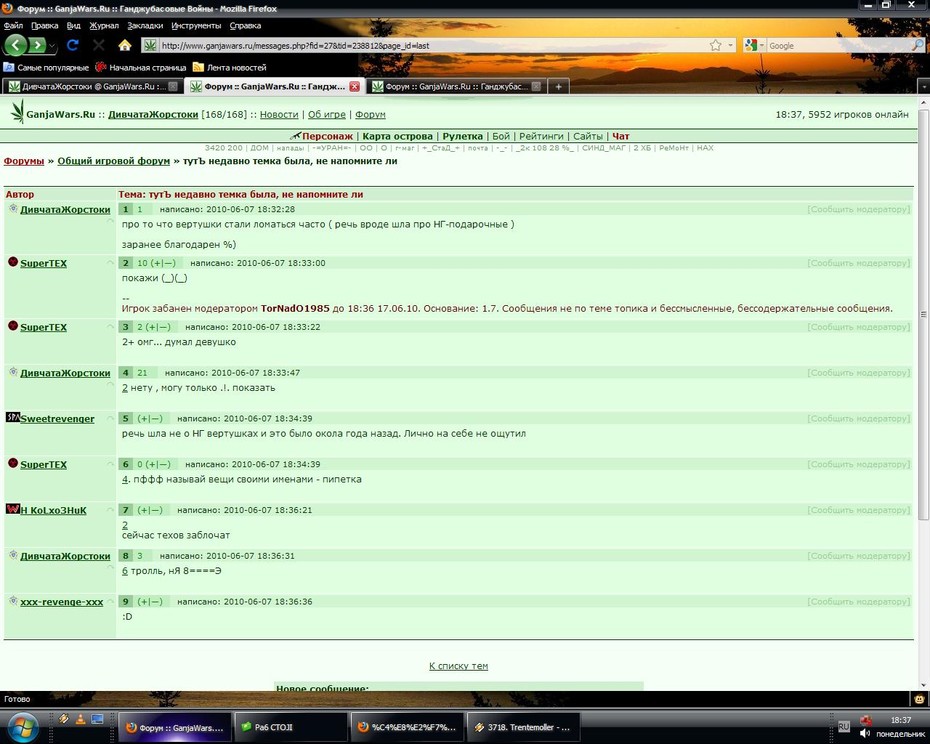Open the Windows Start orb
The width and height of the screenshot is (930, 744).
click(24, 727)
